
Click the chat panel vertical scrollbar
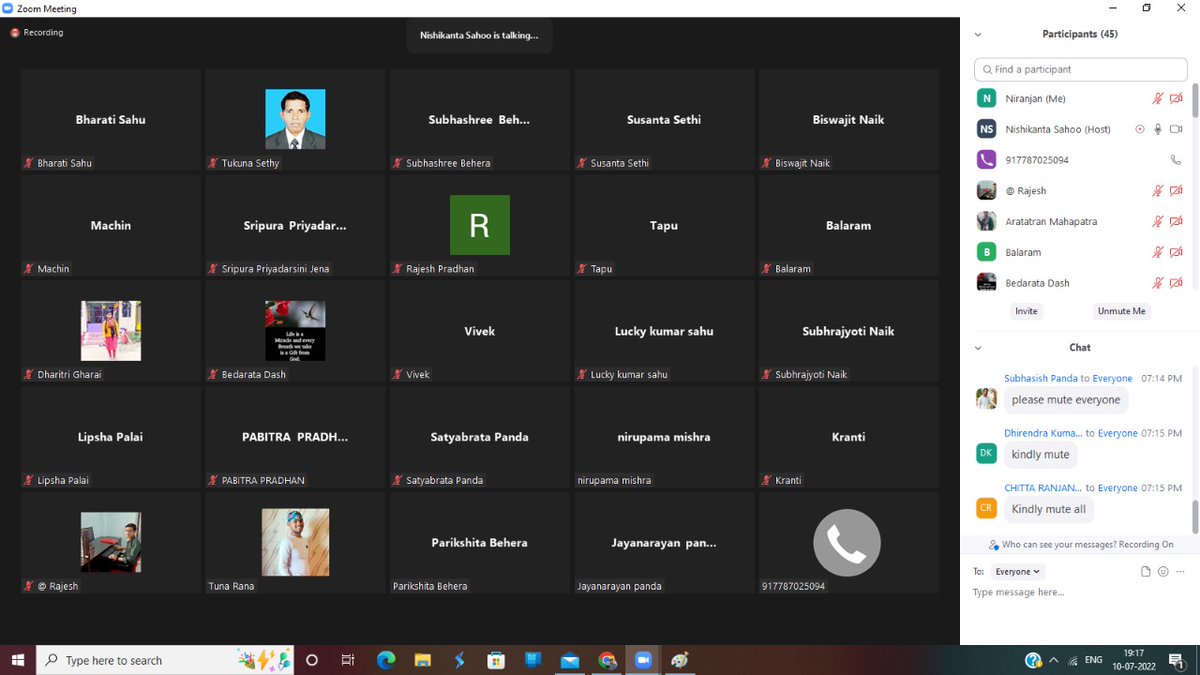point(1194,516)
